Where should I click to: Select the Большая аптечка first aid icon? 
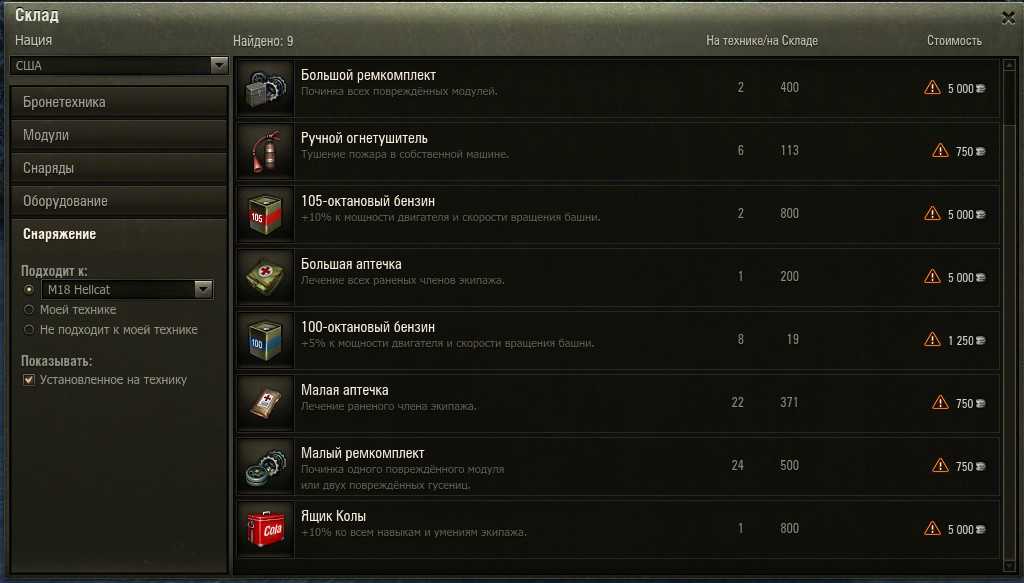(265, 277)
